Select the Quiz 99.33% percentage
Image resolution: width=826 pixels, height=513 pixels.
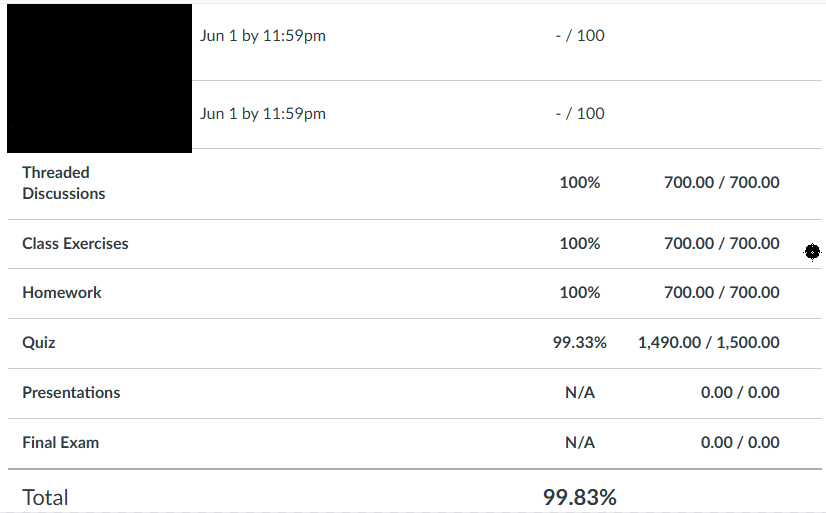580,342
